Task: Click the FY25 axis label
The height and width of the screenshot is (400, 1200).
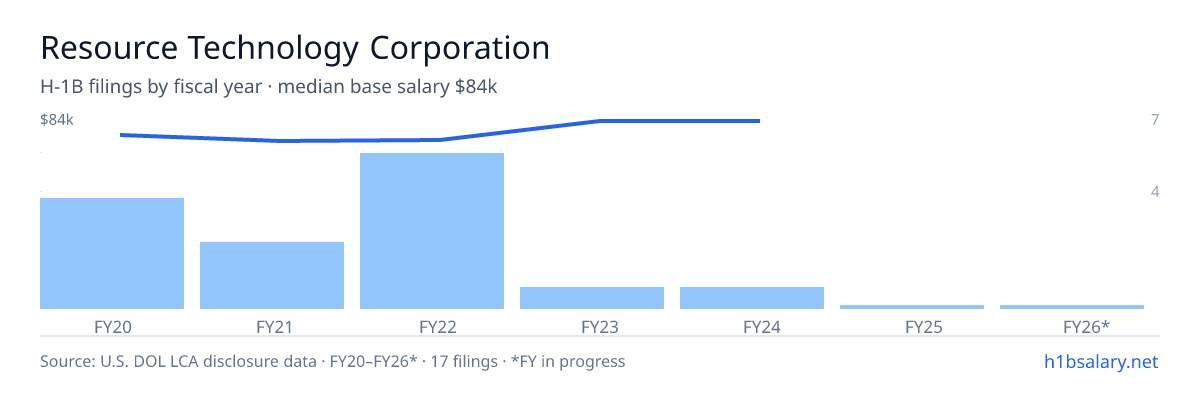Action: [912, 326]
